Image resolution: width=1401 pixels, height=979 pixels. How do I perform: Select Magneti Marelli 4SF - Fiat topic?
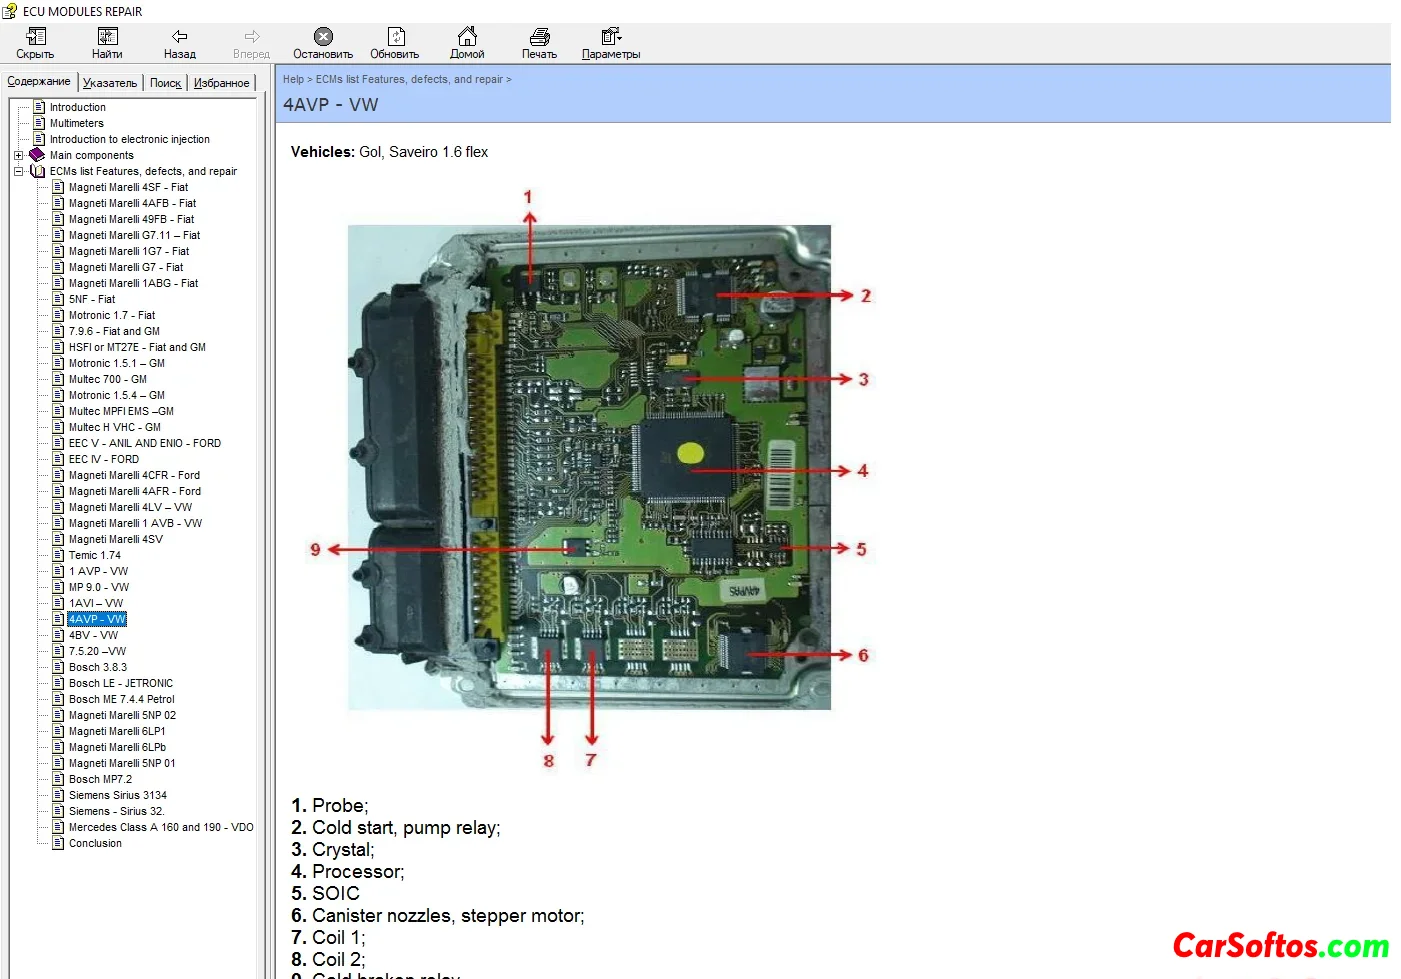pyautogui.click(x=128, y=187)
